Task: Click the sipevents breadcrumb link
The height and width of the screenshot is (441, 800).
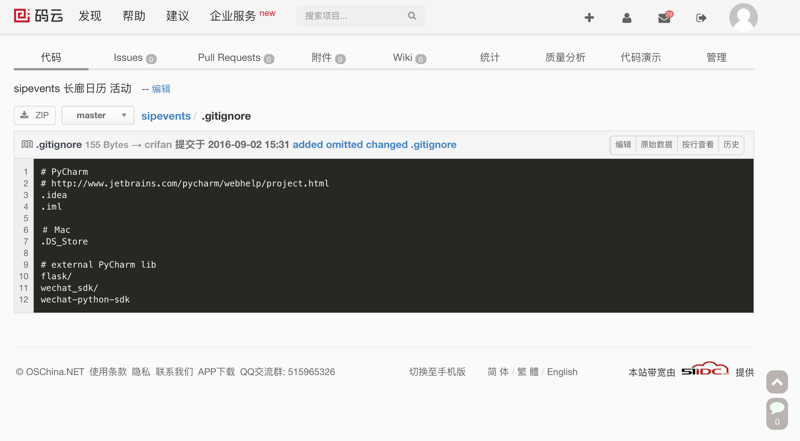Action: click(x=166, y=116)
